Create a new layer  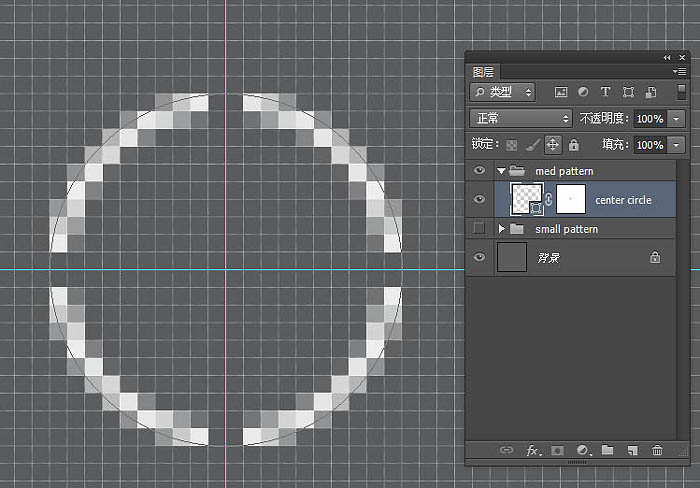[x=632, y=451]
